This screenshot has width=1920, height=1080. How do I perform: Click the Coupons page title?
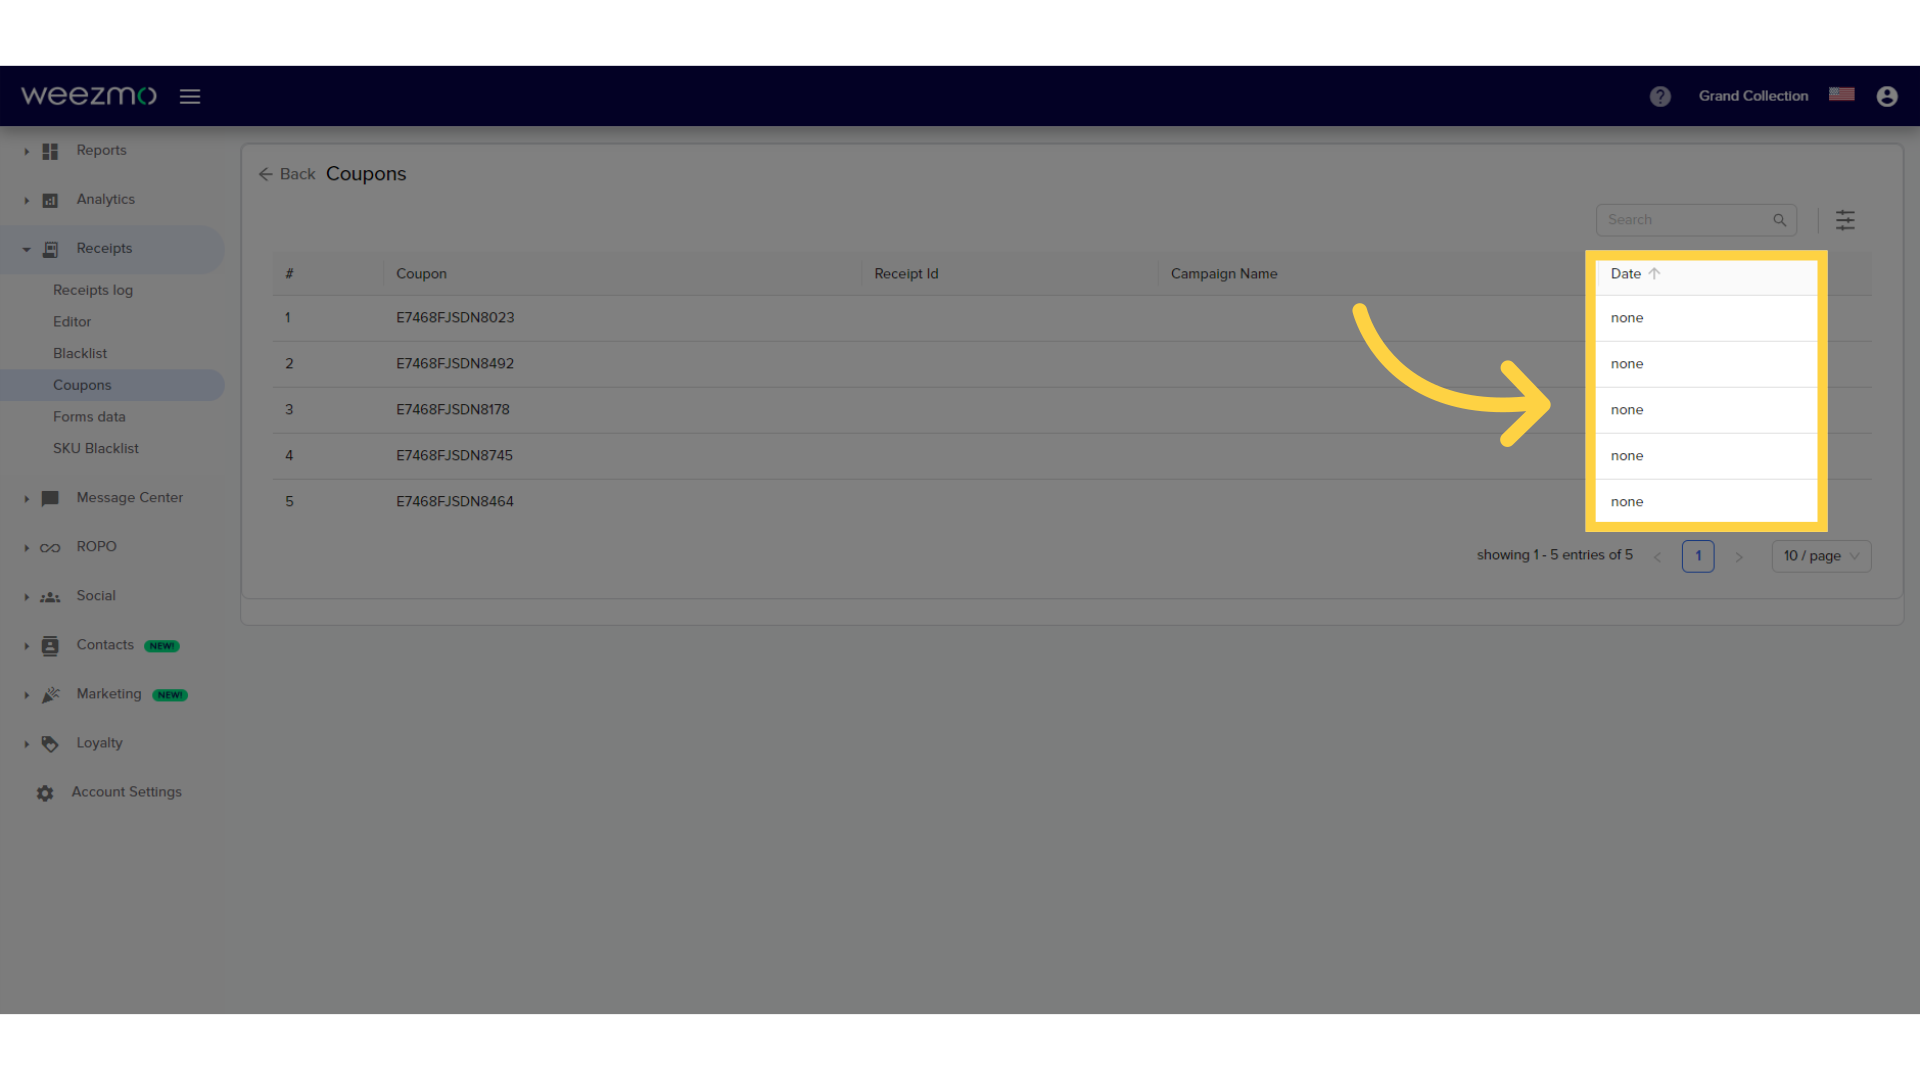366,174
